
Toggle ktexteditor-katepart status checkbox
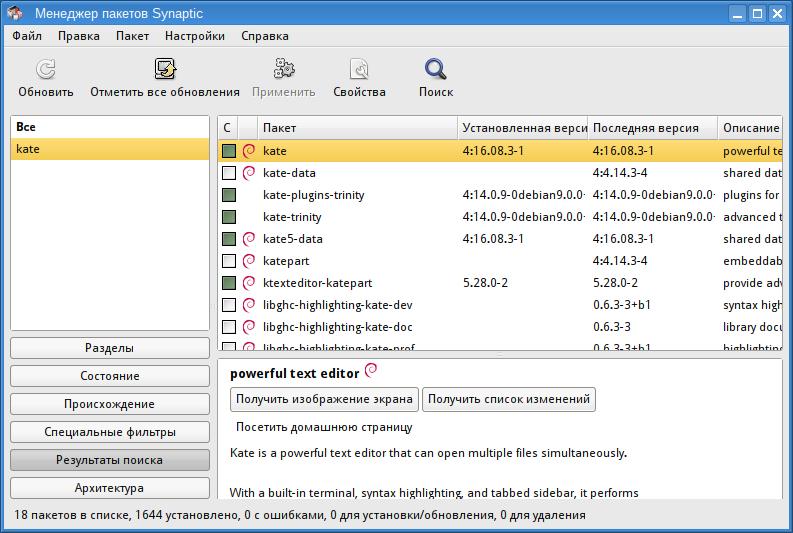click(229, 283)
